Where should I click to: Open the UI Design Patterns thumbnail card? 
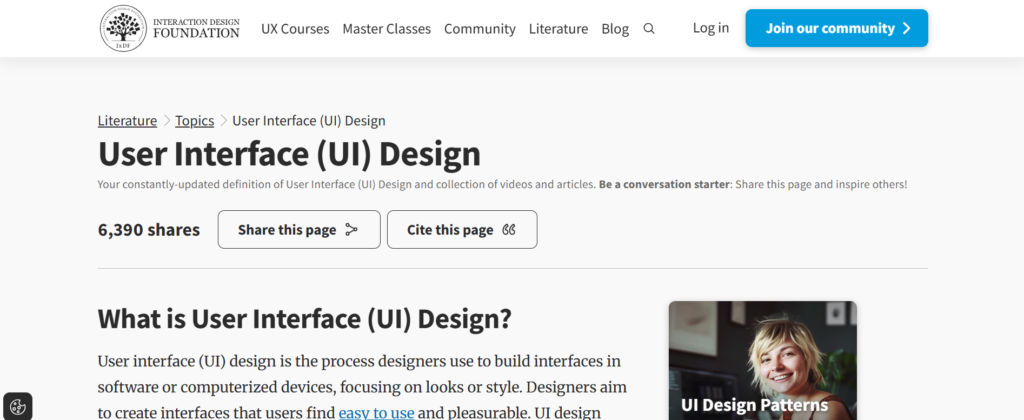coord(762,360)
